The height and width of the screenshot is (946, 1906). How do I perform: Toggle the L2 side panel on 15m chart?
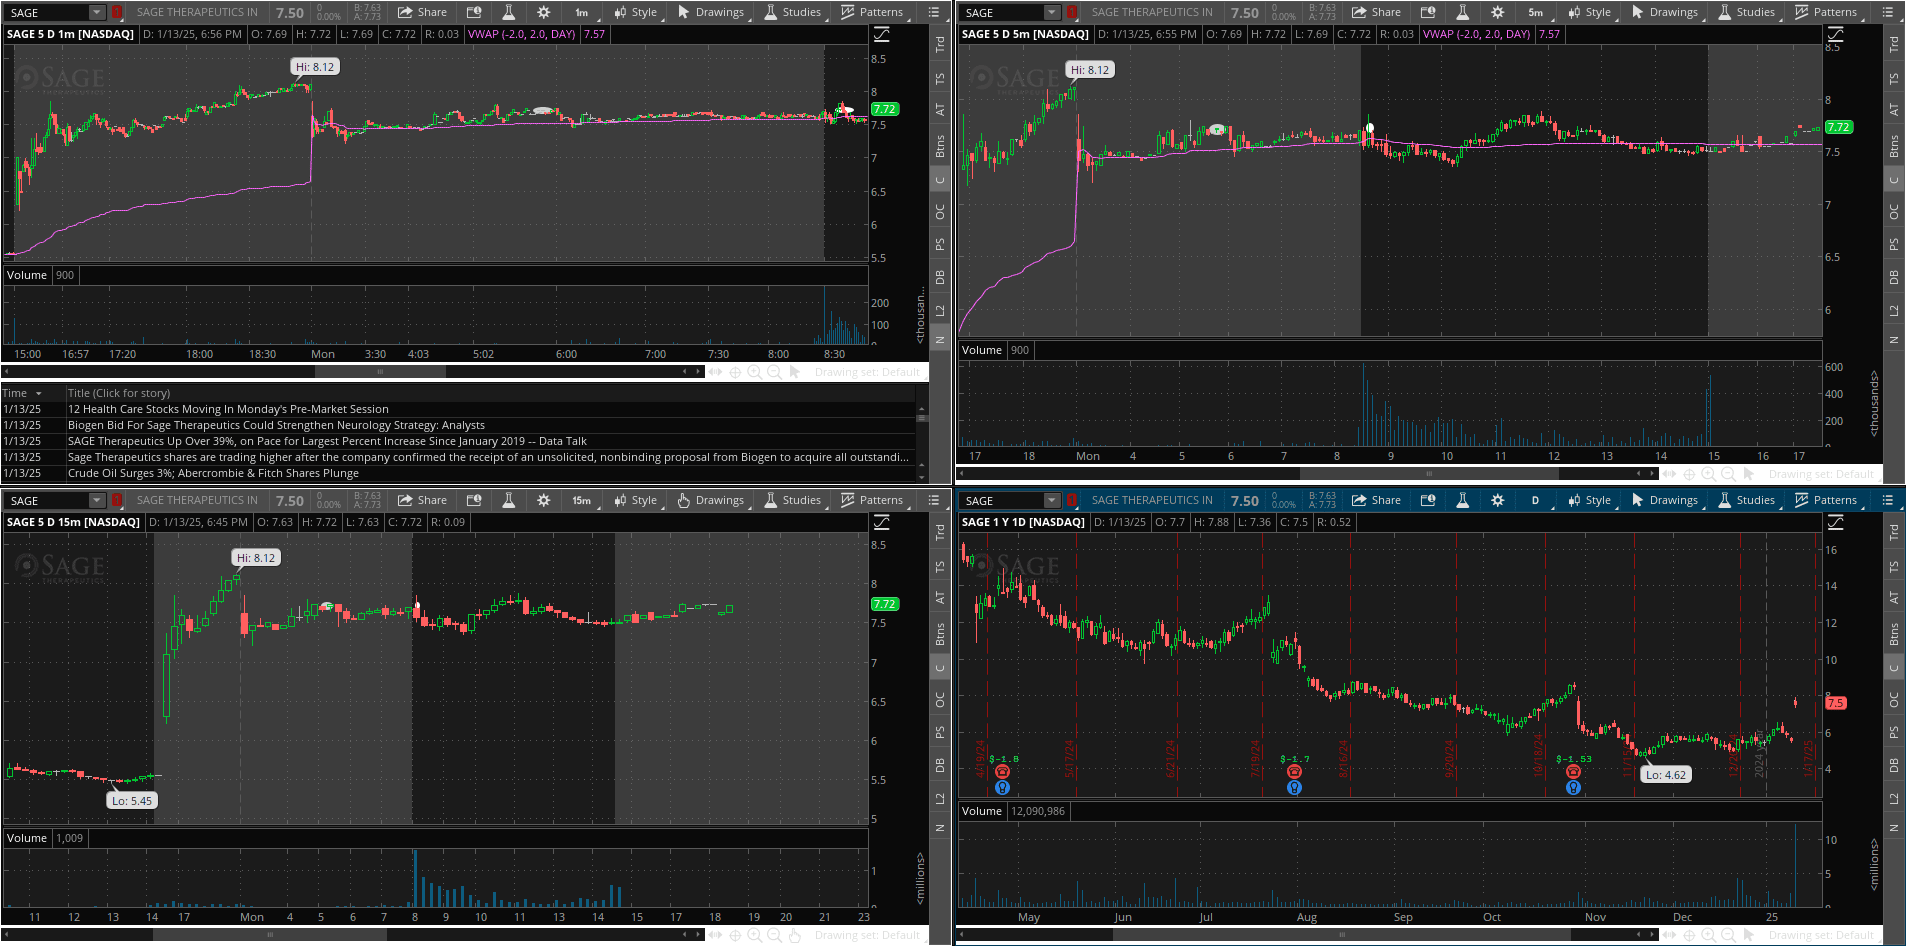coord(940,799)
